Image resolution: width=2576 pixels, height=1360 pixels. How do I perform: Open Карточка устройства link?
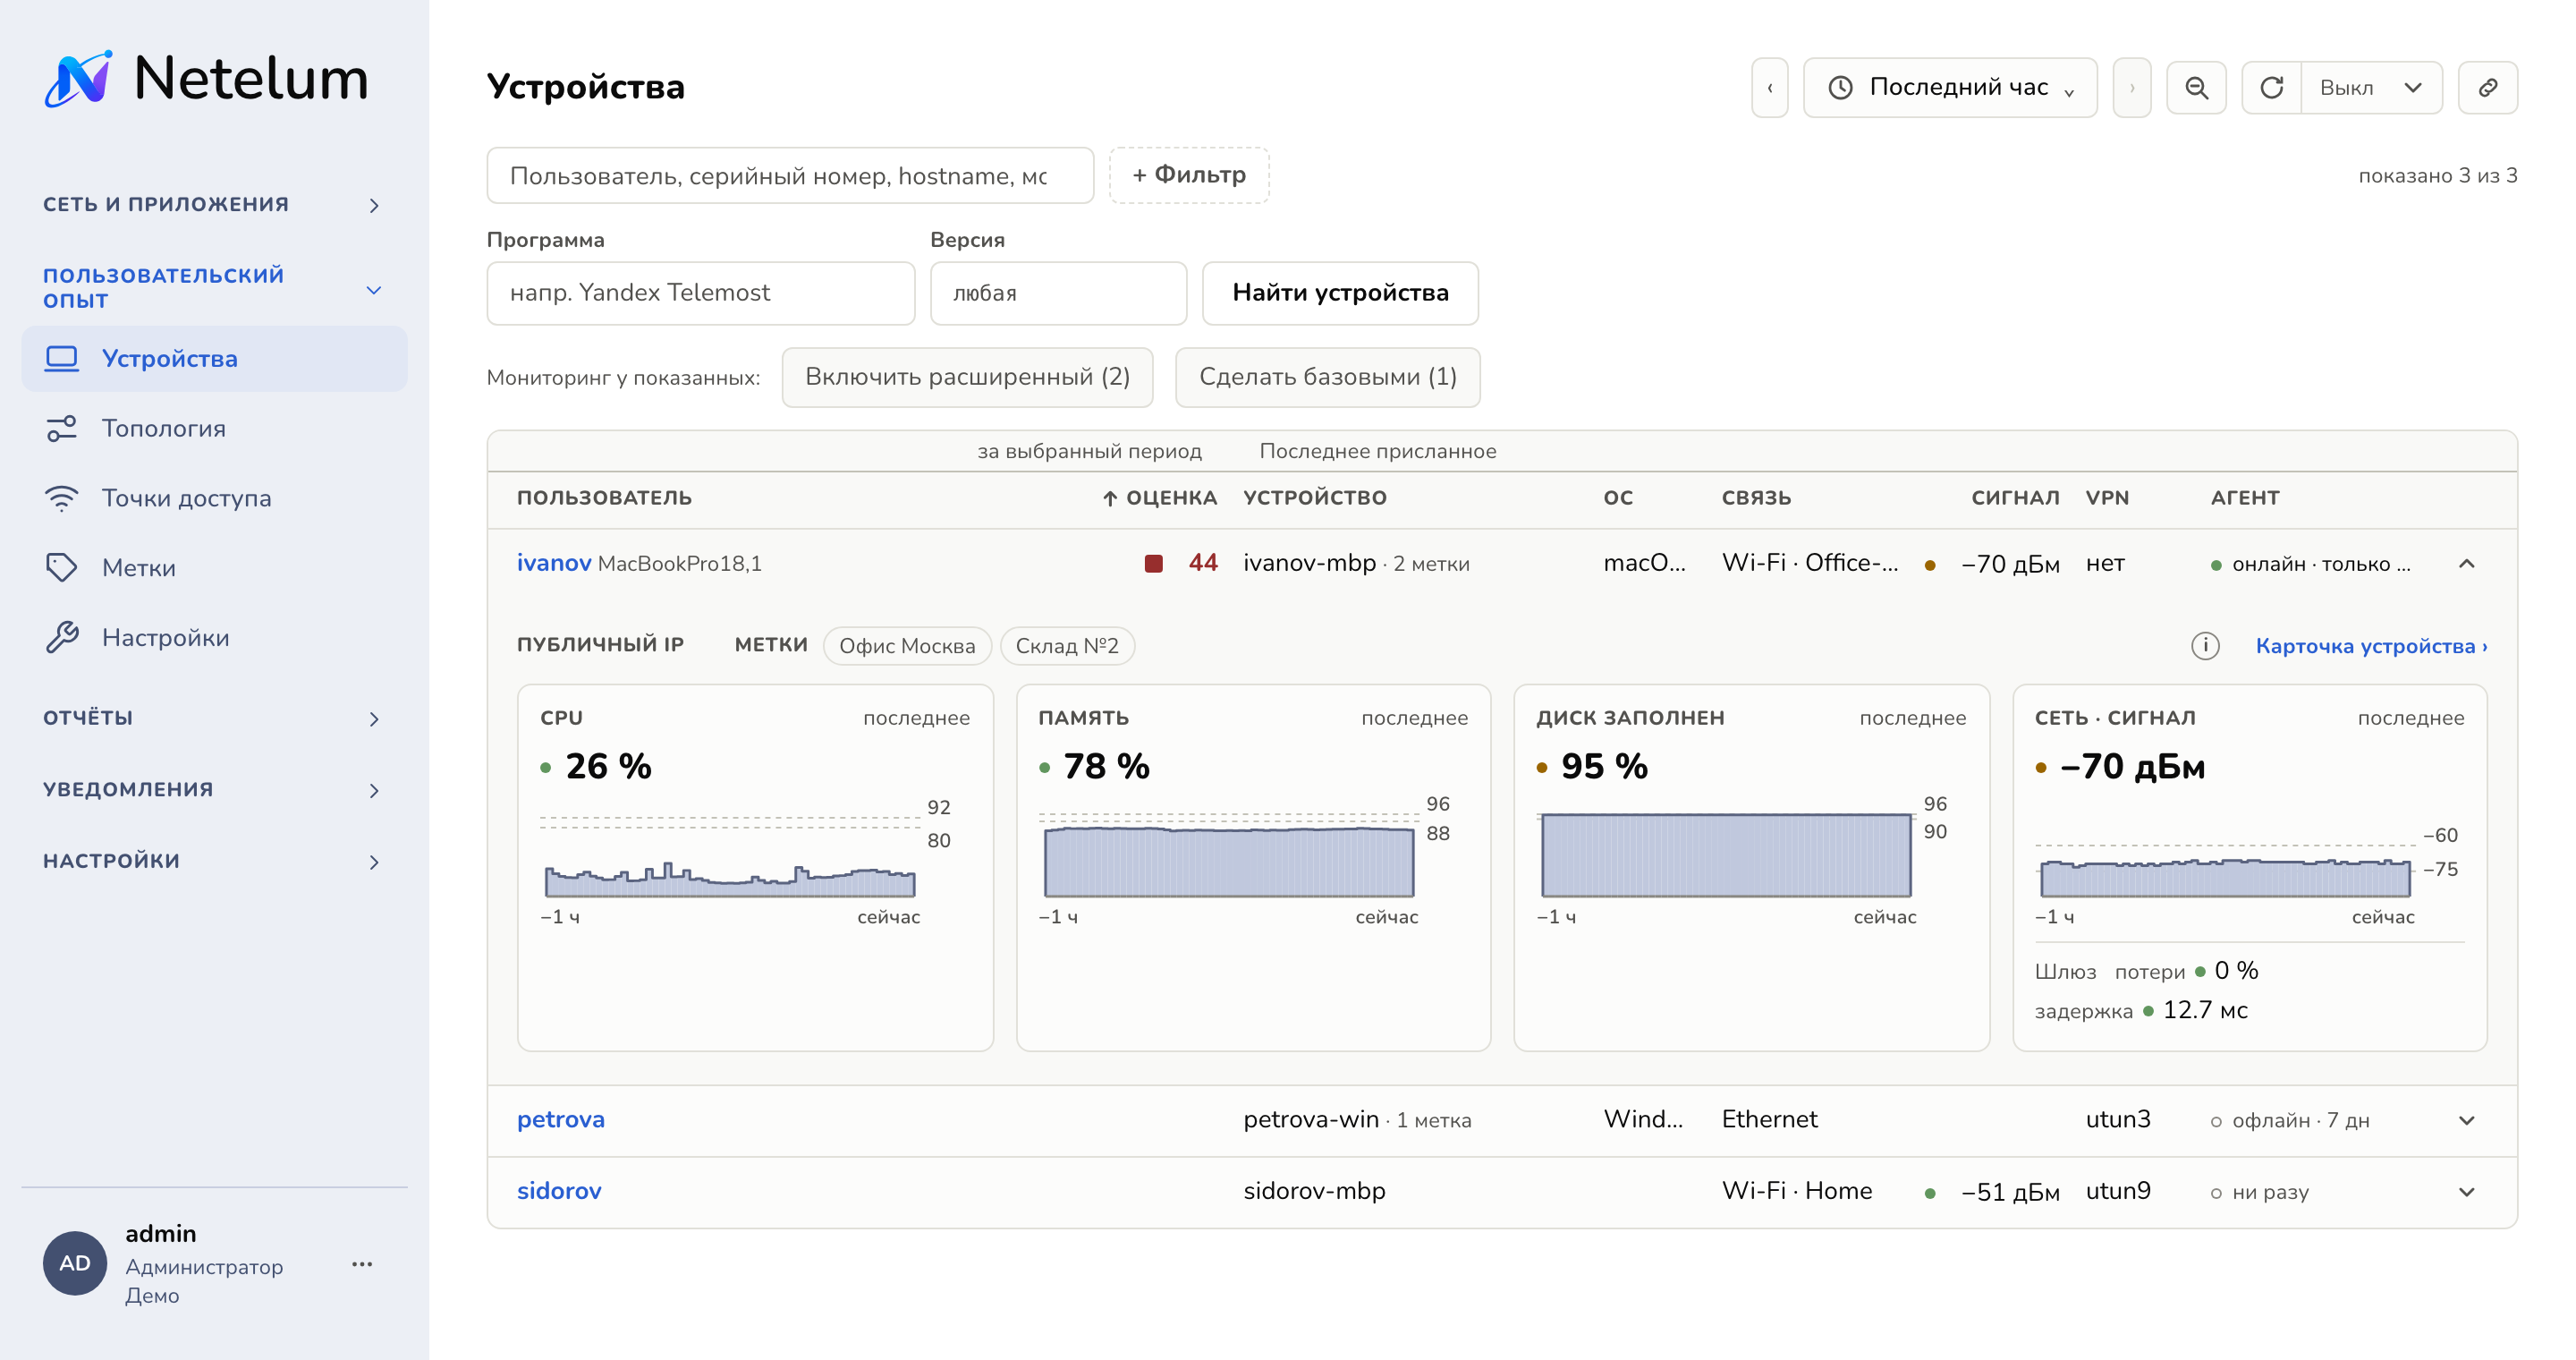tap(2371, 646)
